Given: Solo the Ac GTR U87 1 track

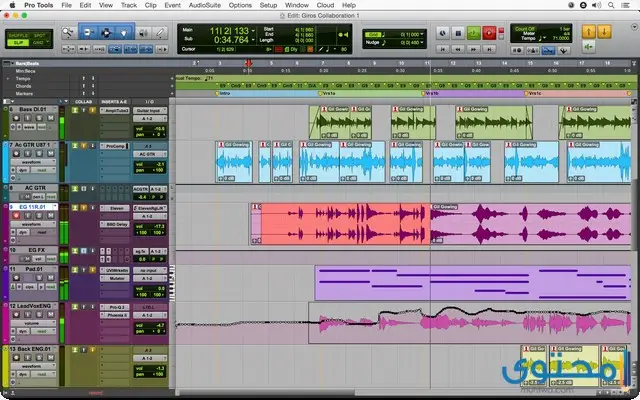Looking at the screenshot, I should point(39,153).
